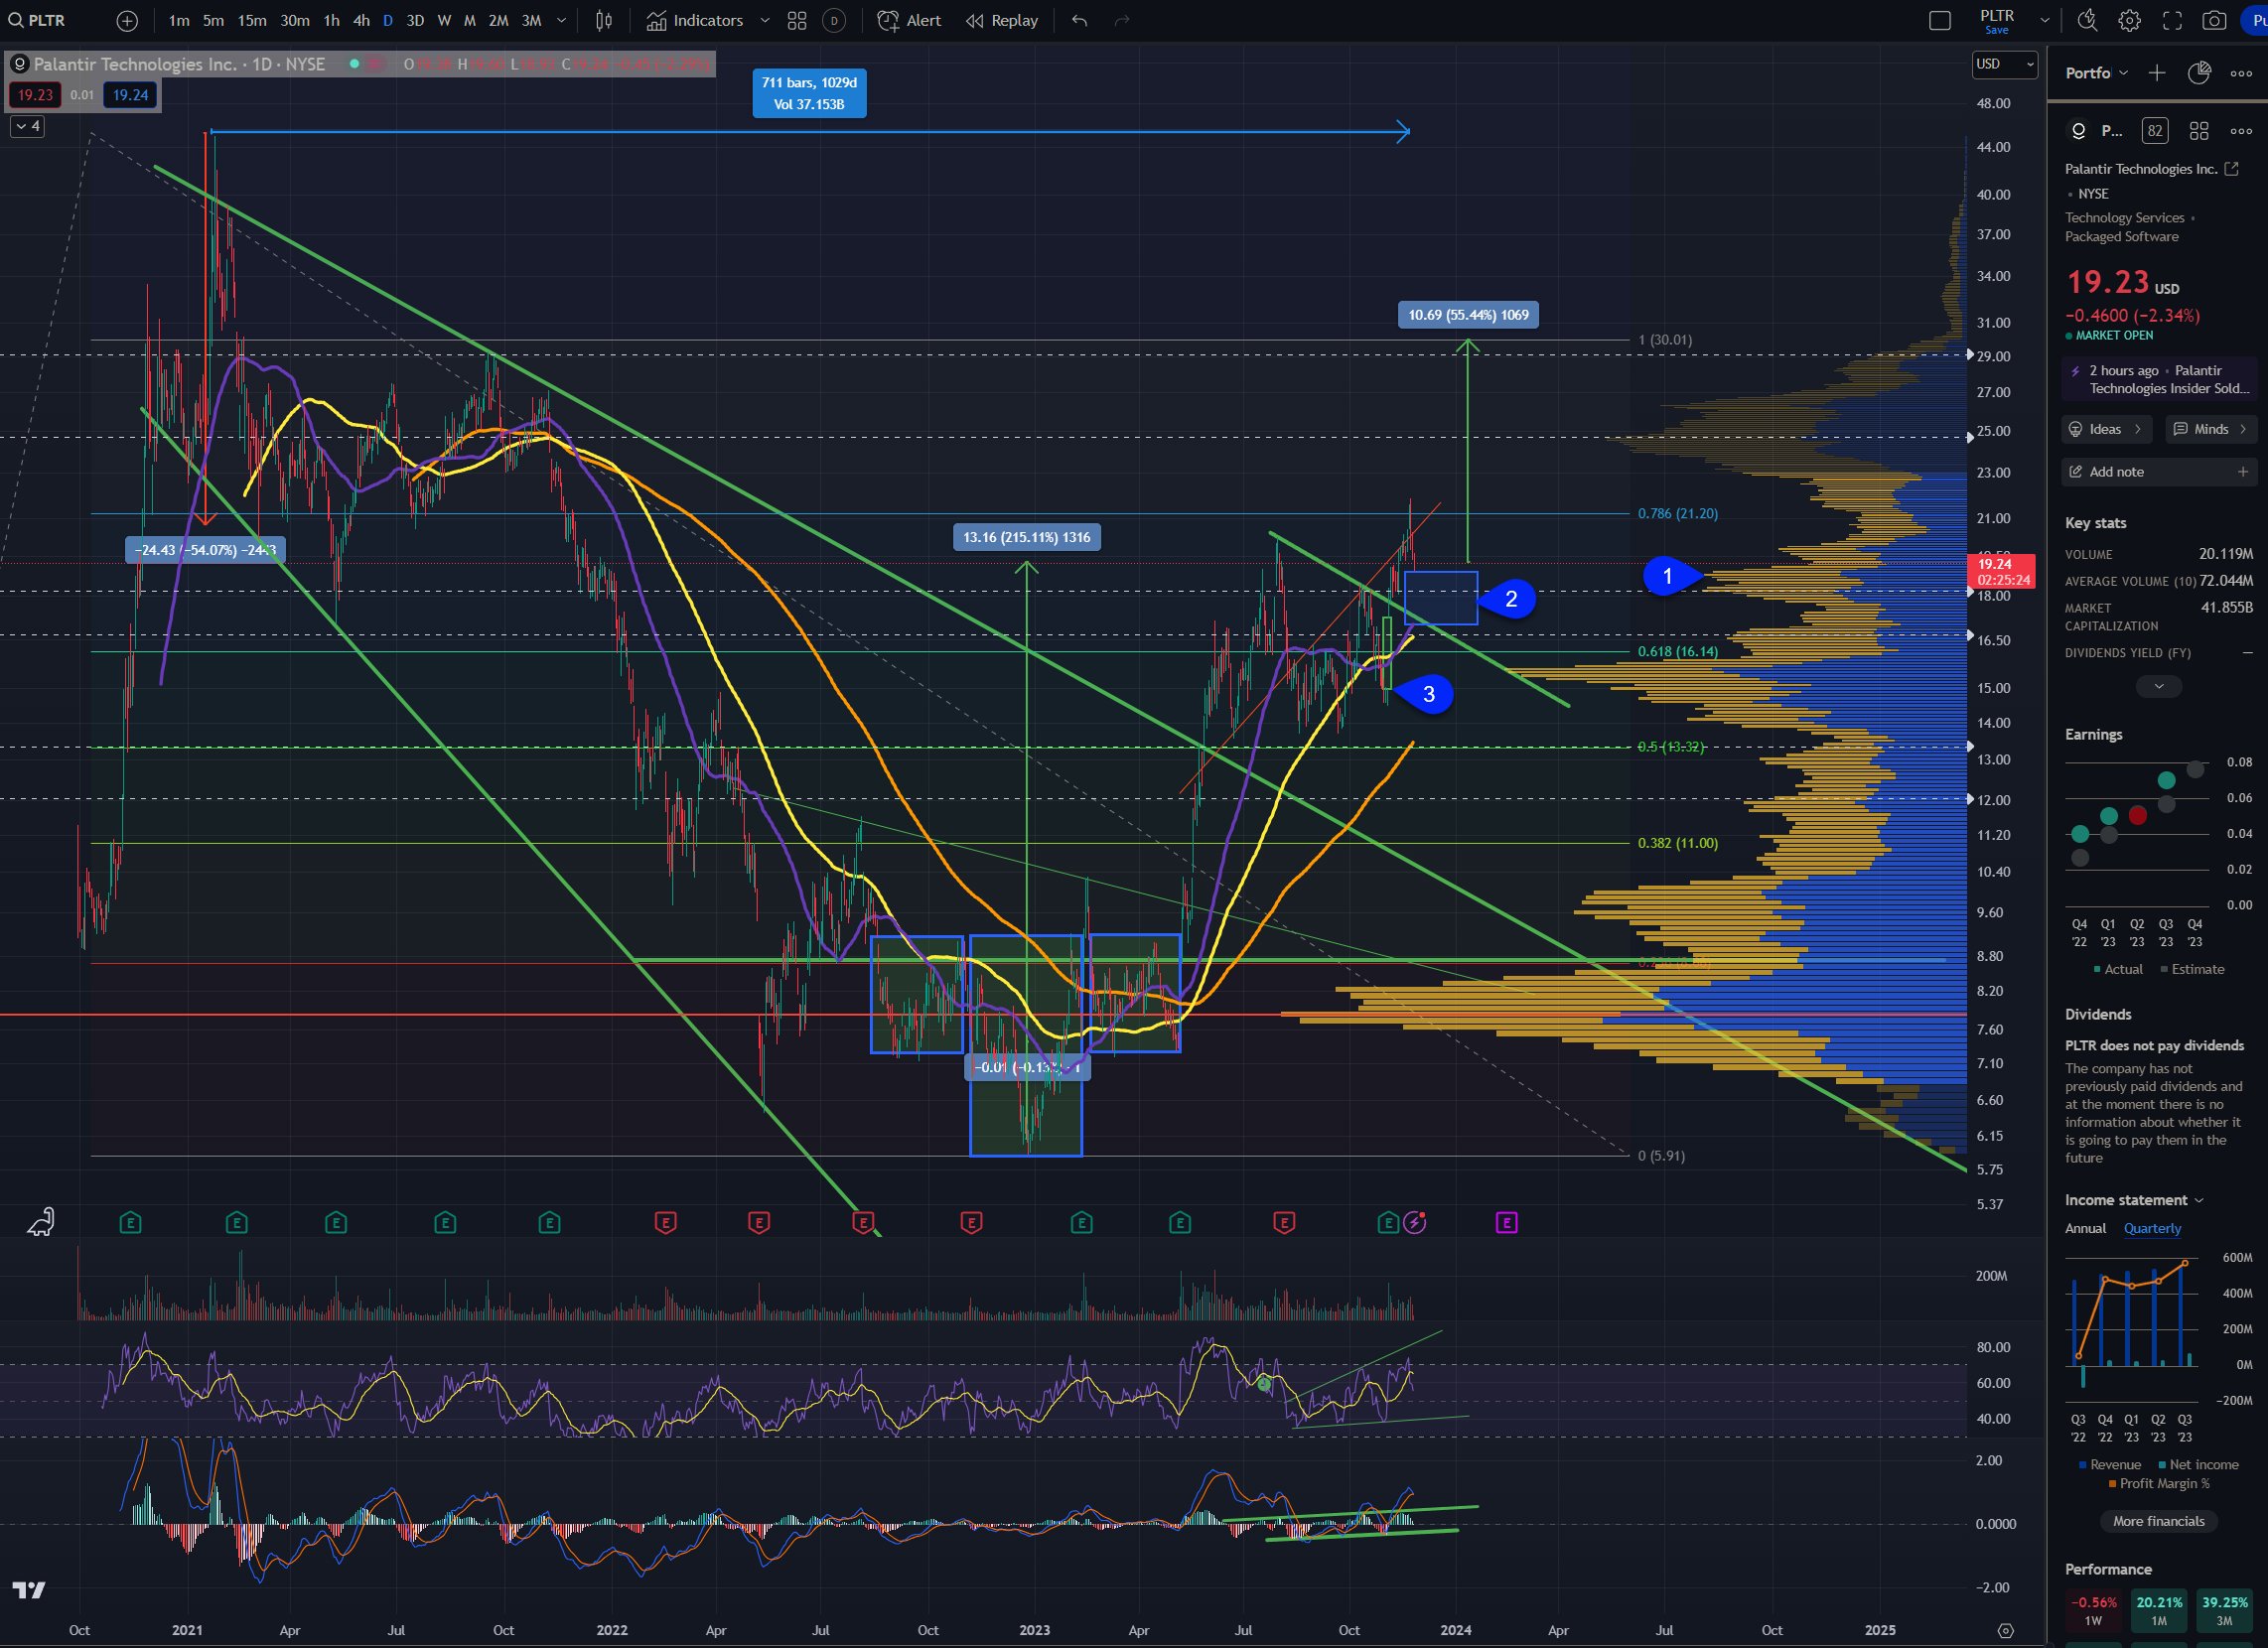Click the compare or add symbol plus icon
Image resolution: width=2268 pixels, height=1648 pixels.
tap(127, 20)
